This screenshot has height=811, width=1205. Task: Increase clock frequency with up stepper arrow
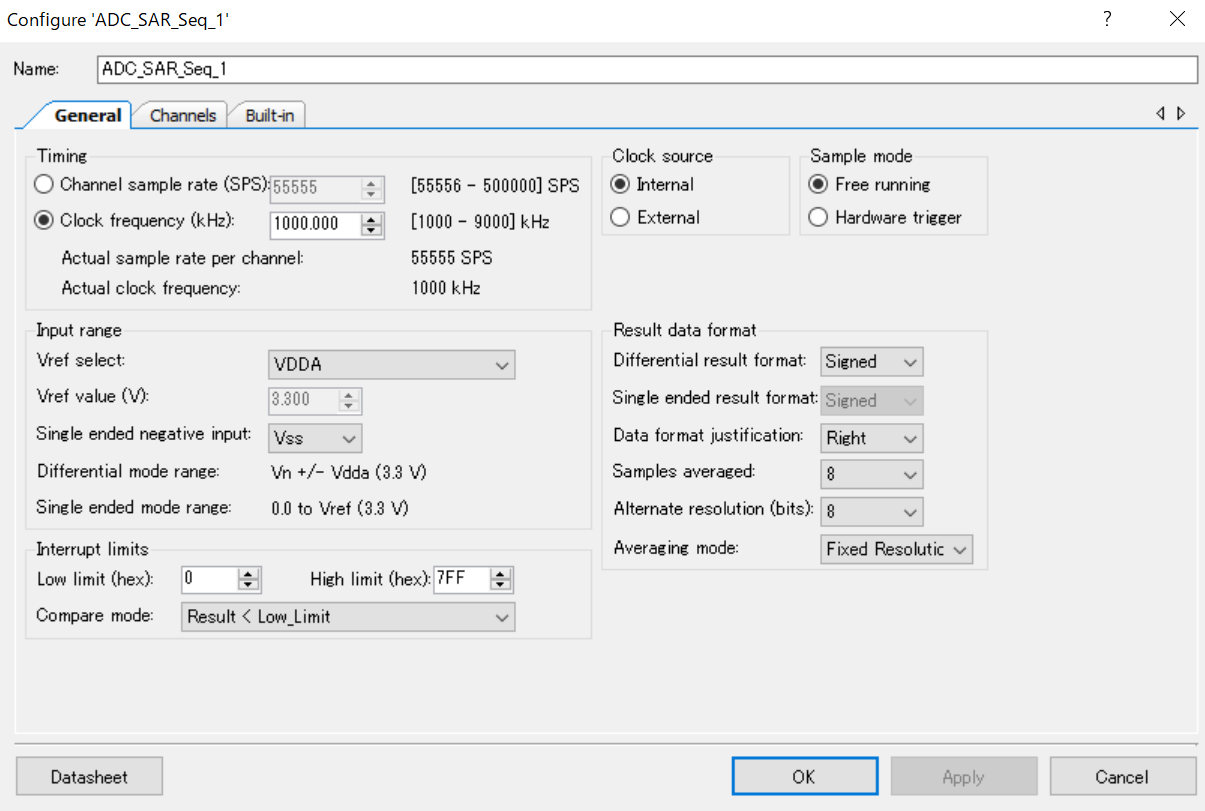[372, 217]
